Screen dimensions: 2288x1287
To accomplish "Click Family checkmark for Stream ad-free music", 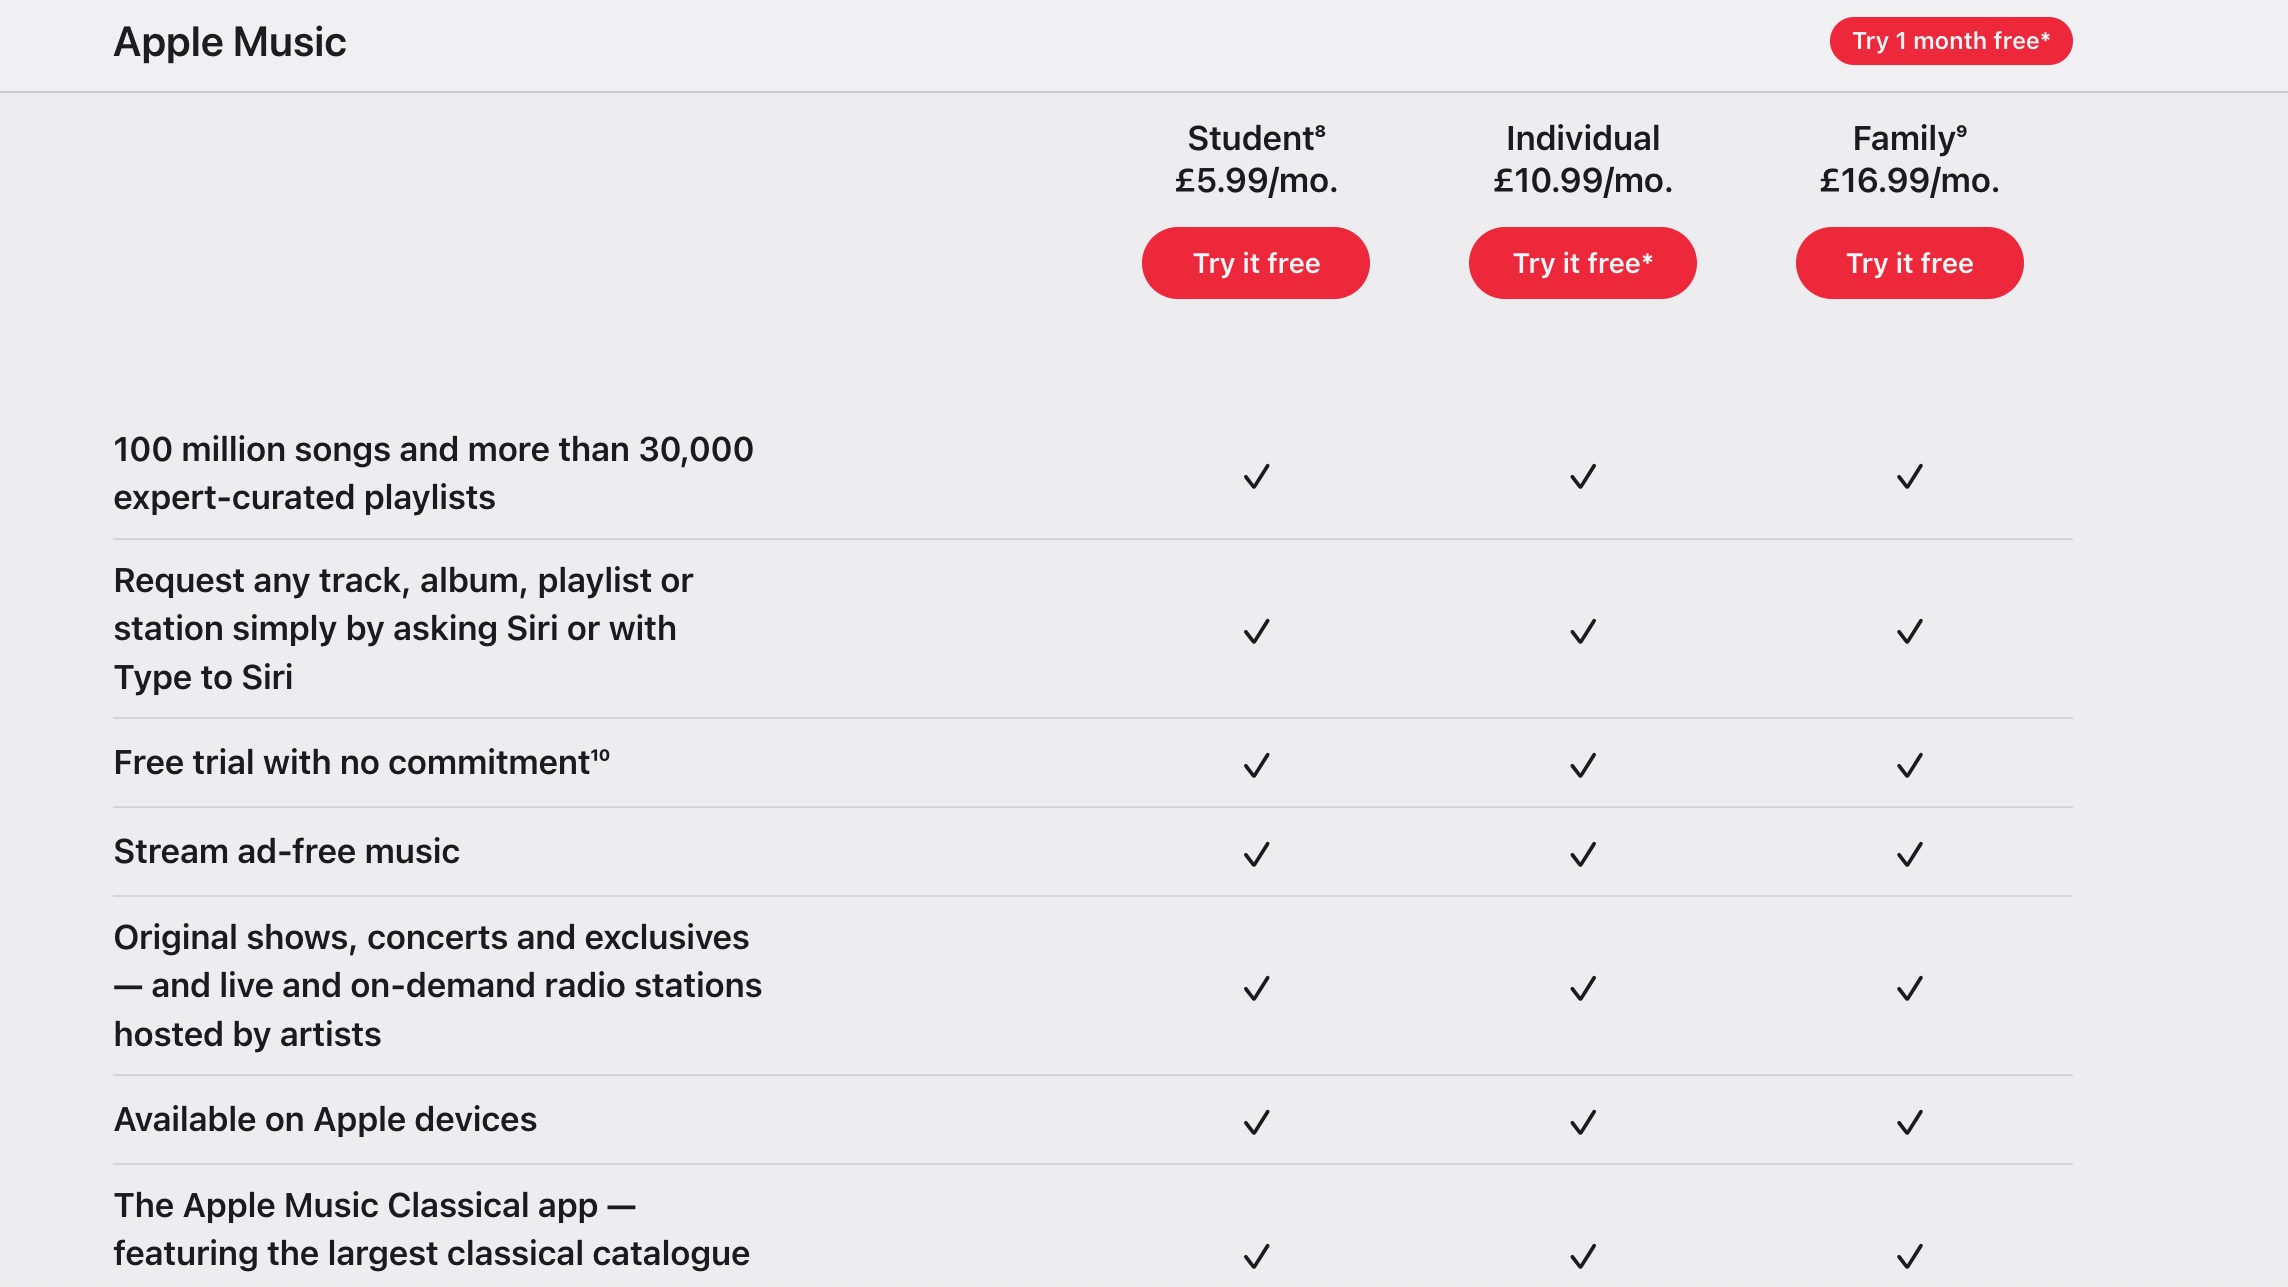I will tap(1909, 854).
